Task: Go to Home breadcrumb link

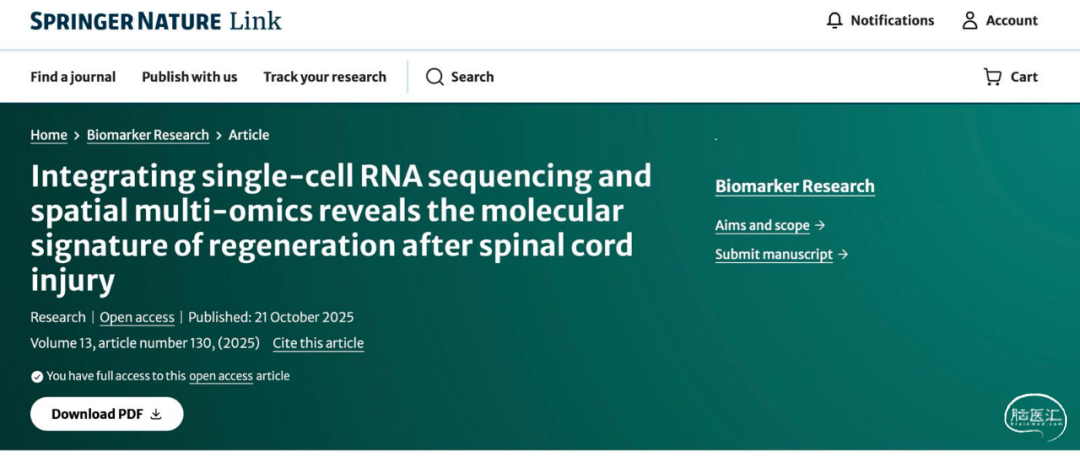Action: (49, 135)
